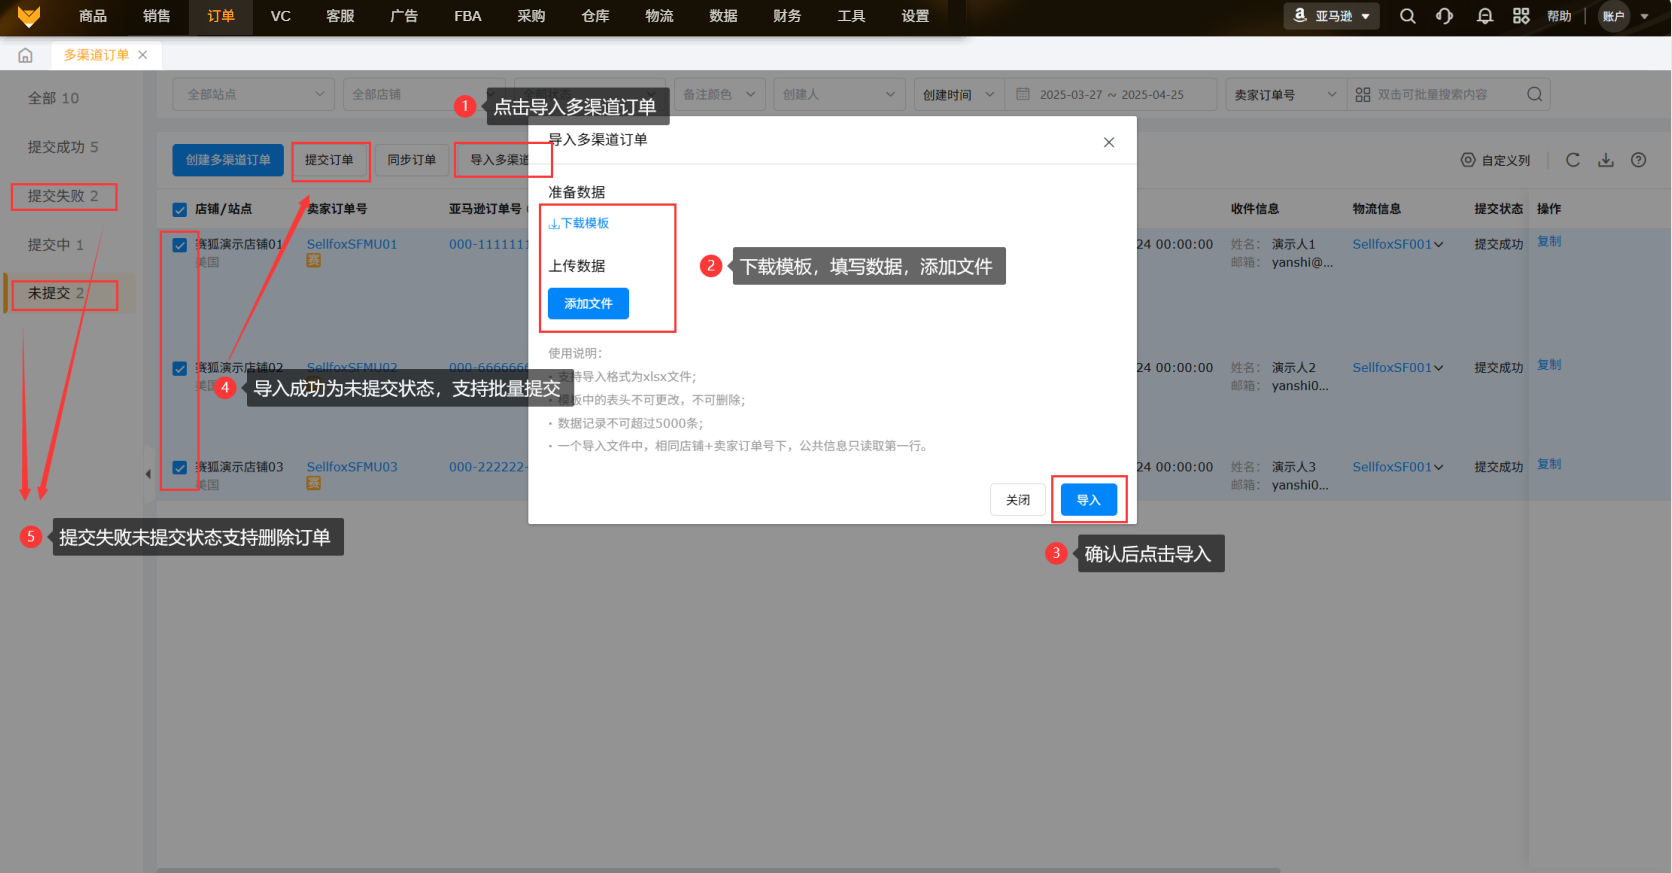The width and height of the screenshot is (1672, 873).
Task: Open the help question mark icon
Action: pyautogui.click(x=1639, y=160)
